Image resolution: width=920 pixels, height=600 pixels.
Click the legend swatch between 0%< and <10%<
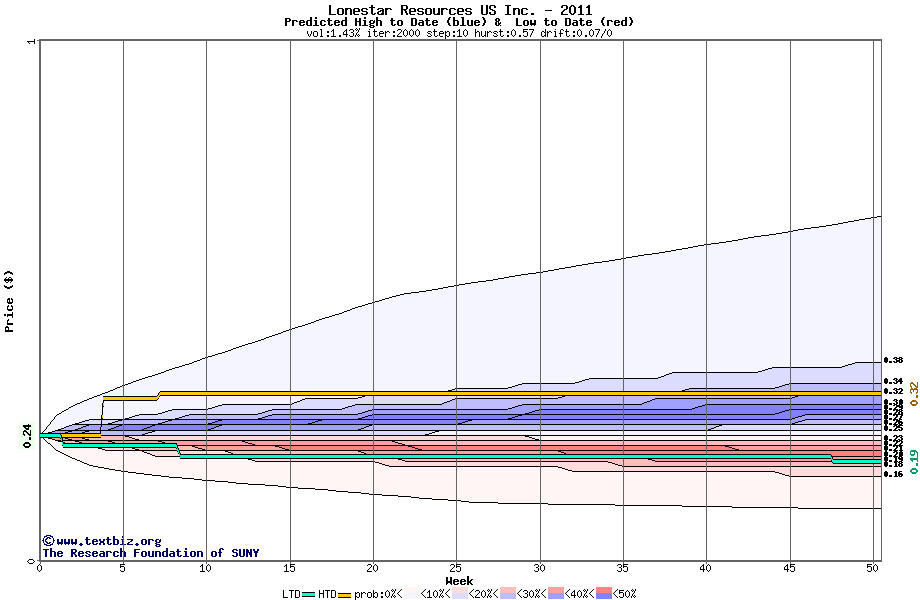tap(411, 594)
